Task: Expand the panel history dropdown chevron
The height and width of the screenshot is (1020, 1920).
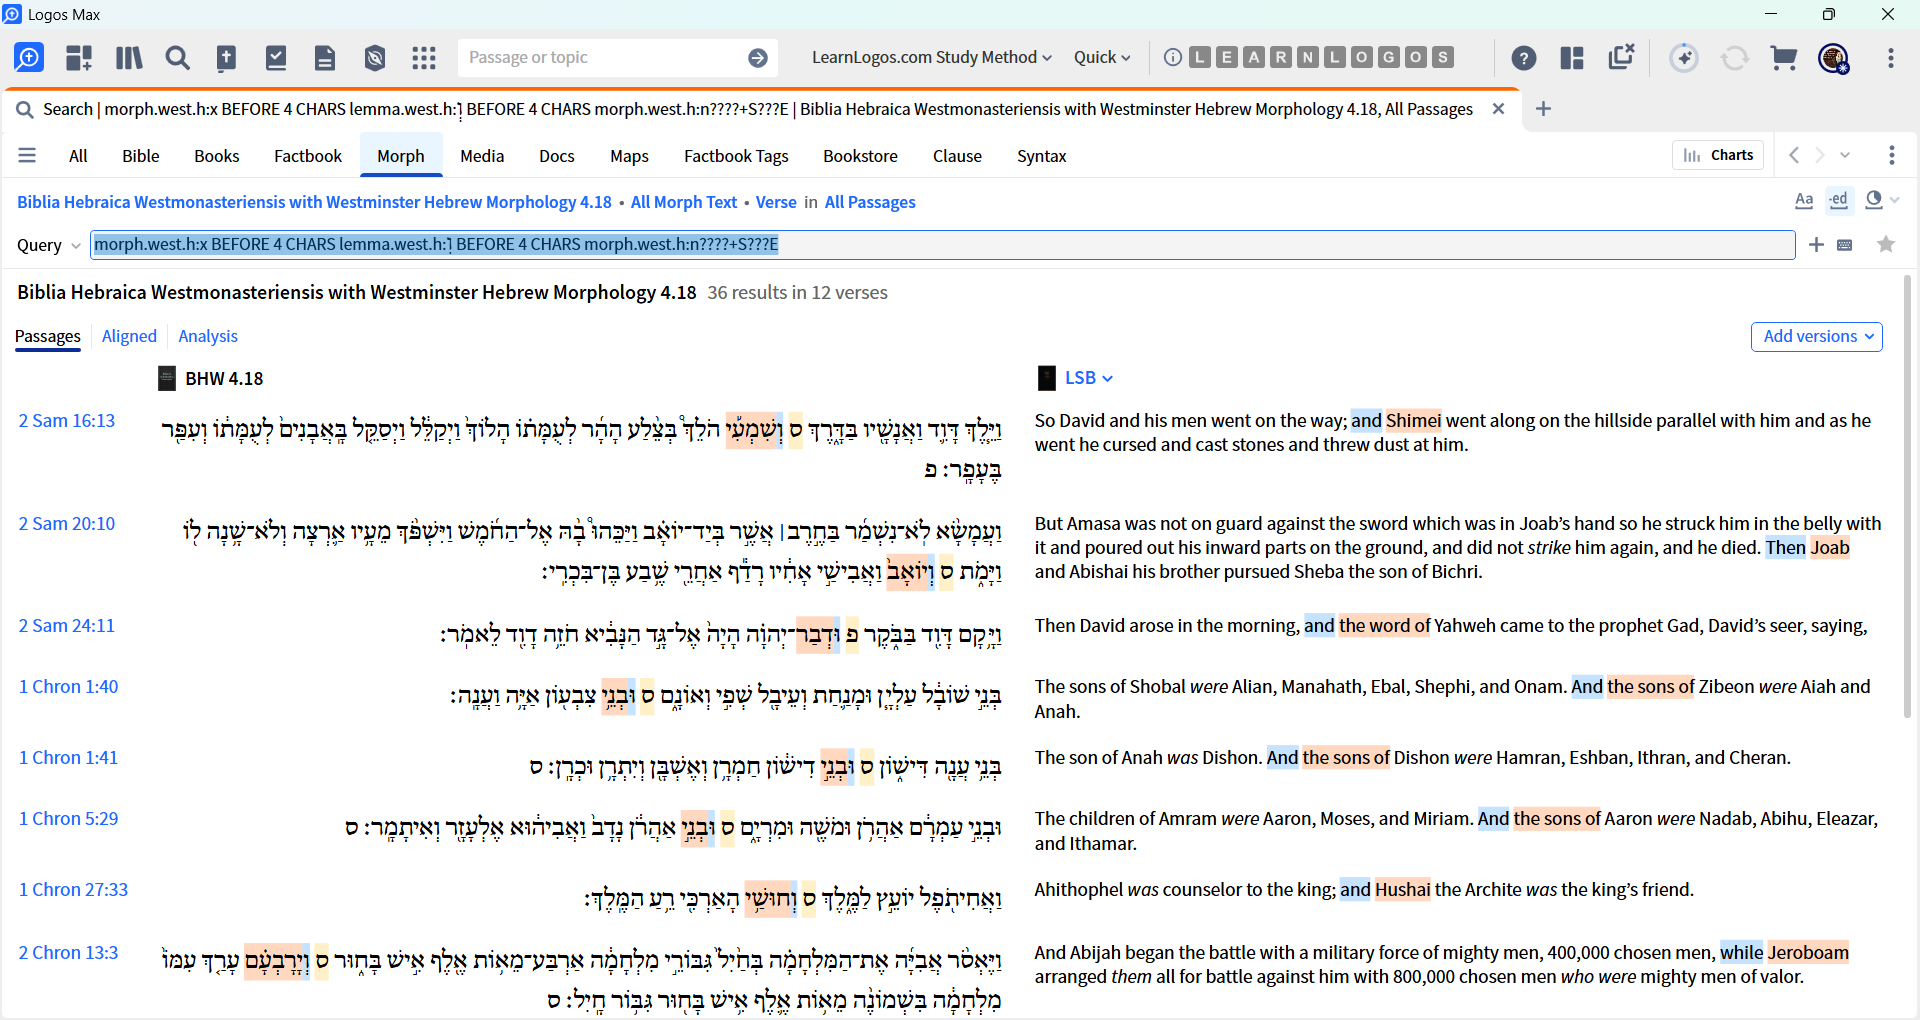Action: click(1845, 155)
